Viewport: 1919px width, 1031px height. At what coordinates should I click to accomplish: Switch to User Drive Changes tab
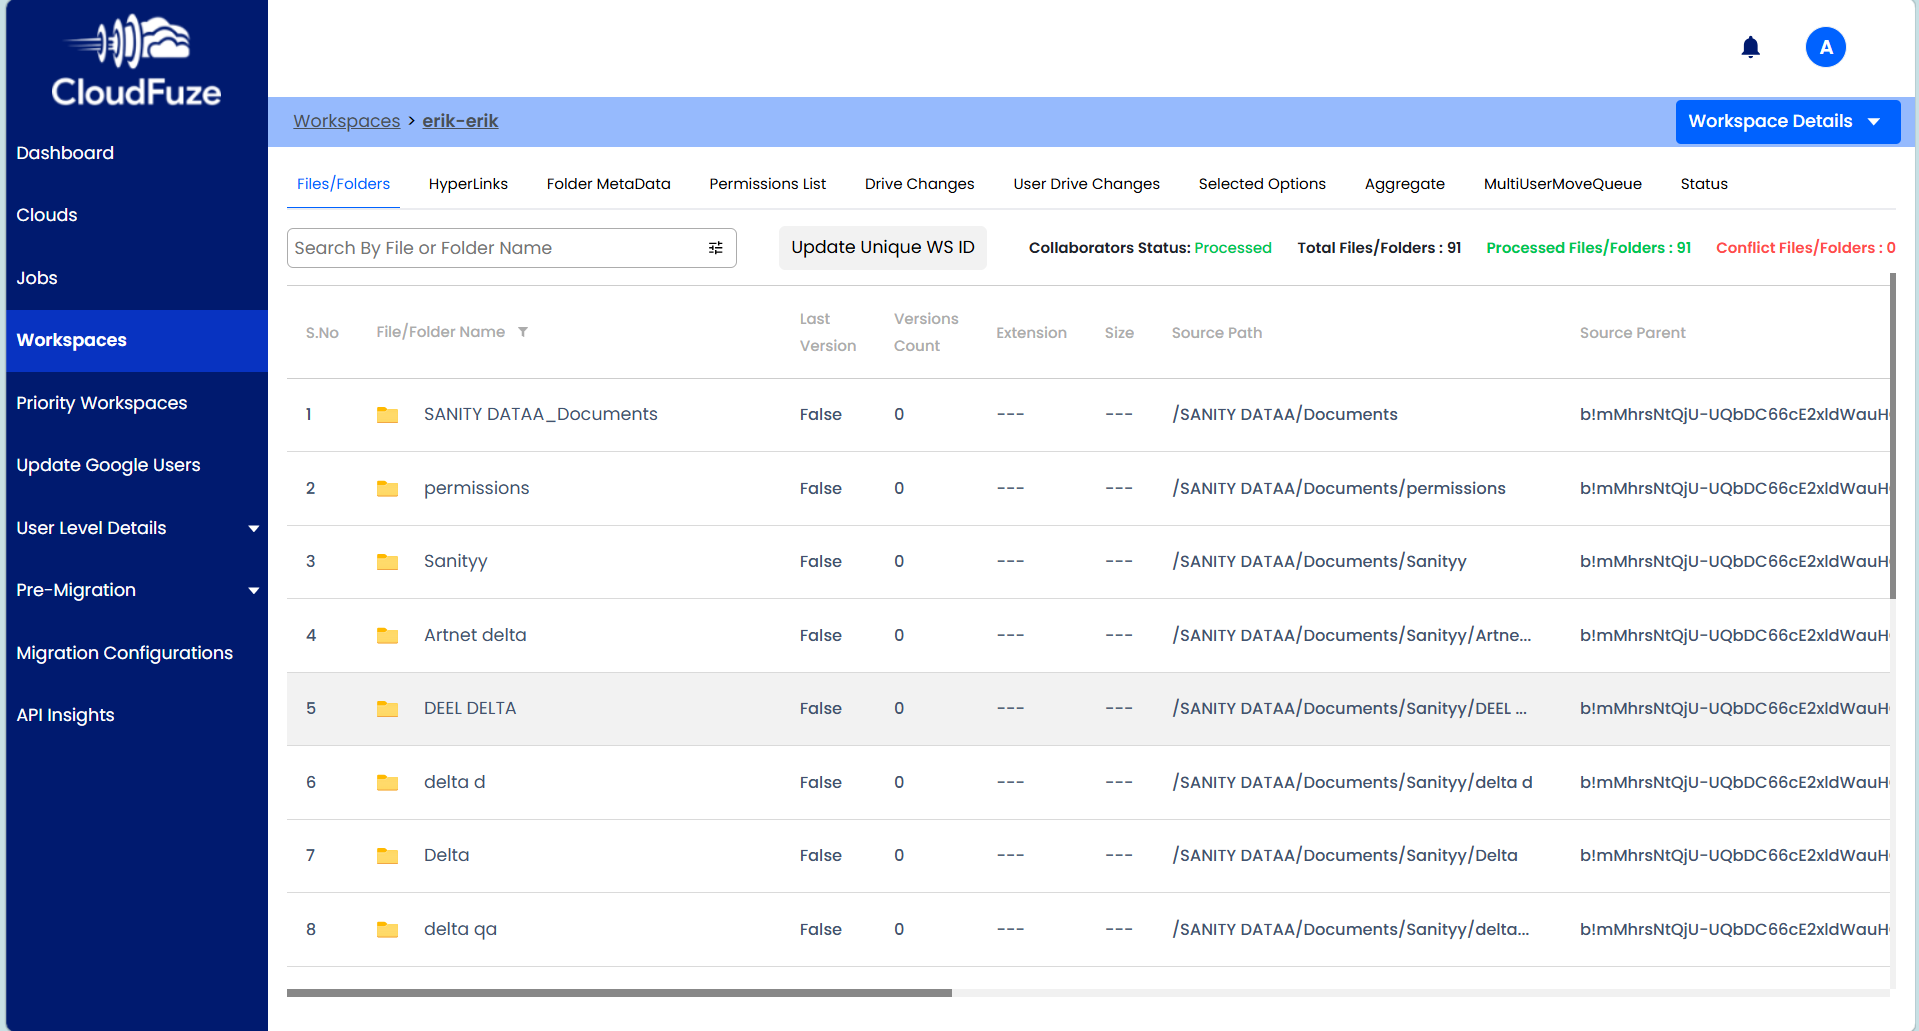[x=1086, y=184]
